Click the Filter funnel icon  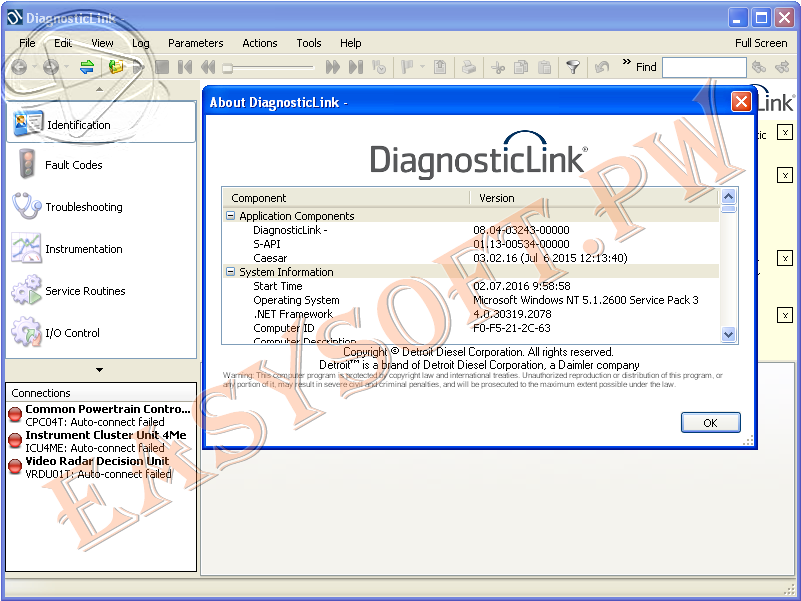tap(573, 67)
